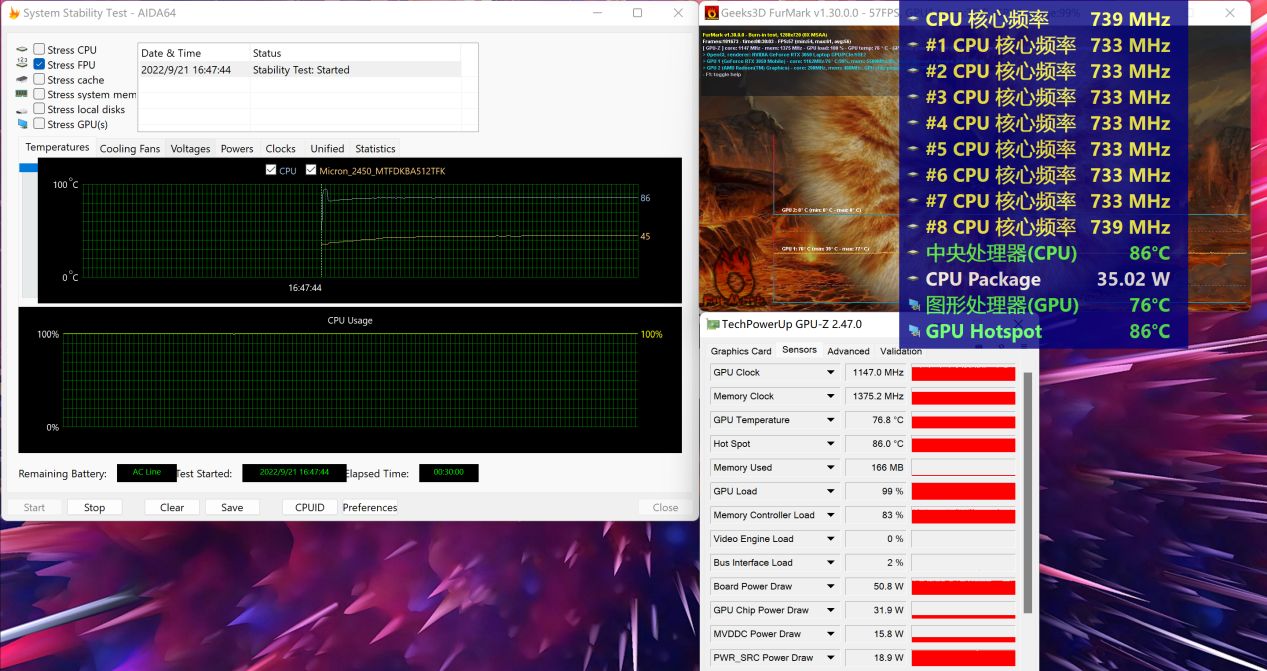
Task: Toggle the Micron_2450 checkbox in temperature graph
Action: click(311, 170)
